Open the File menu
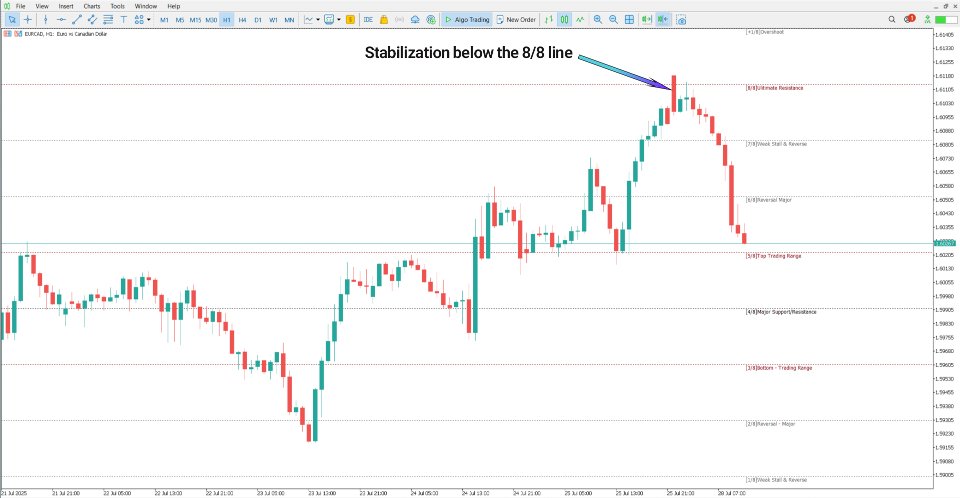Screen dimensions: 960x498 click(x=20, y=6)
